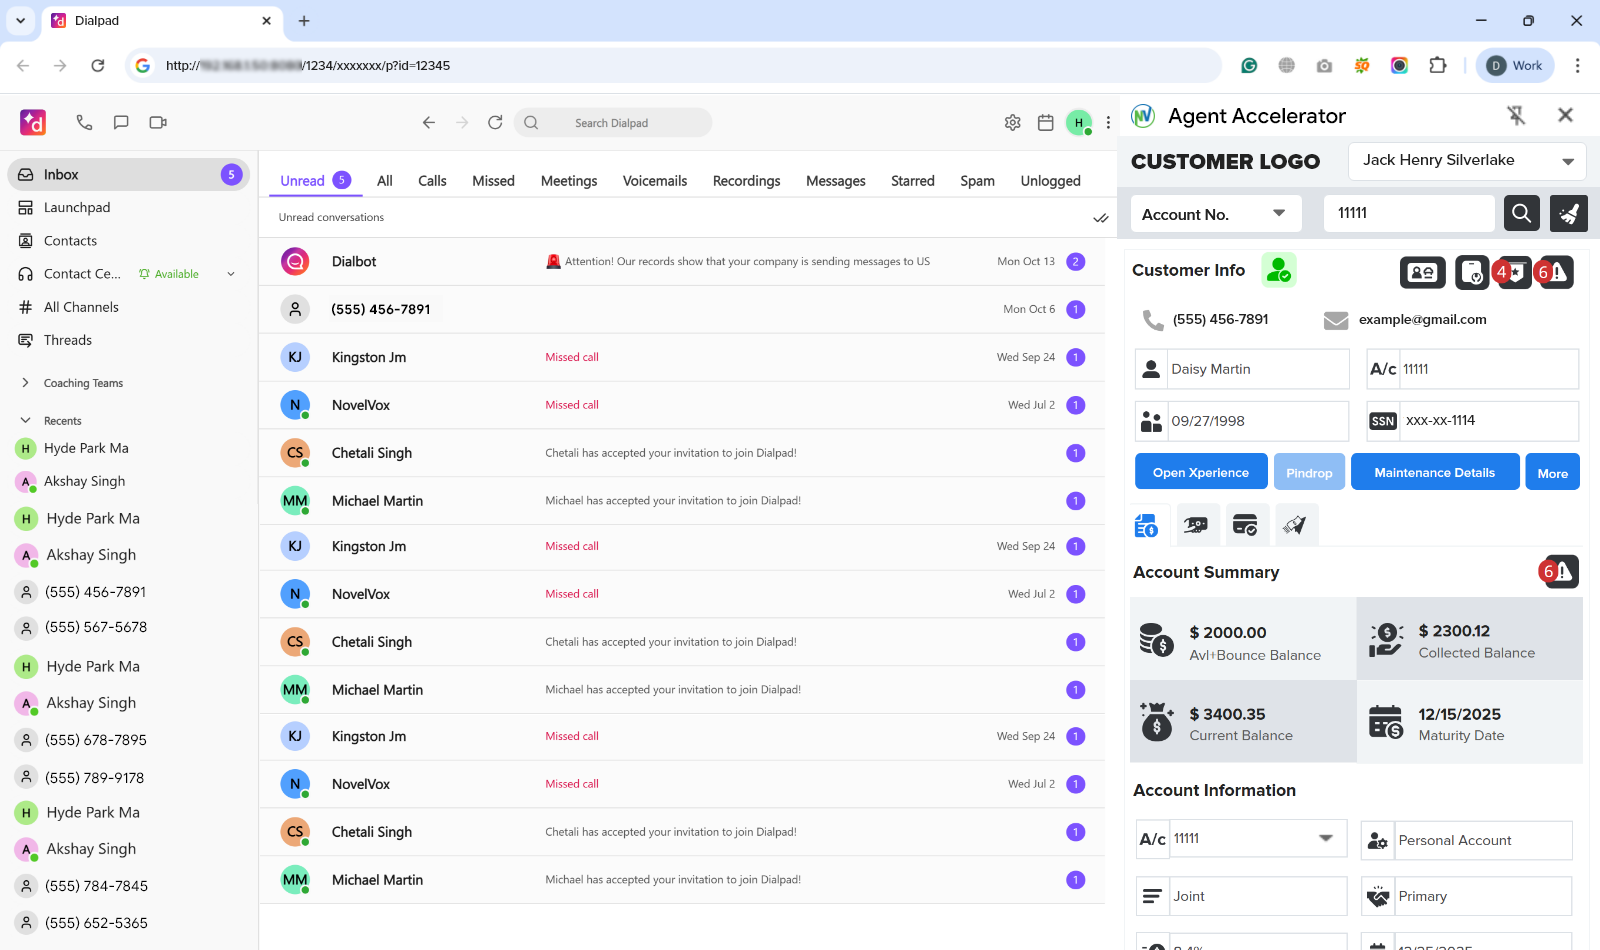Click the Pindrop button
Screen dimensions: 1600x950
[x=1309, y=472]
